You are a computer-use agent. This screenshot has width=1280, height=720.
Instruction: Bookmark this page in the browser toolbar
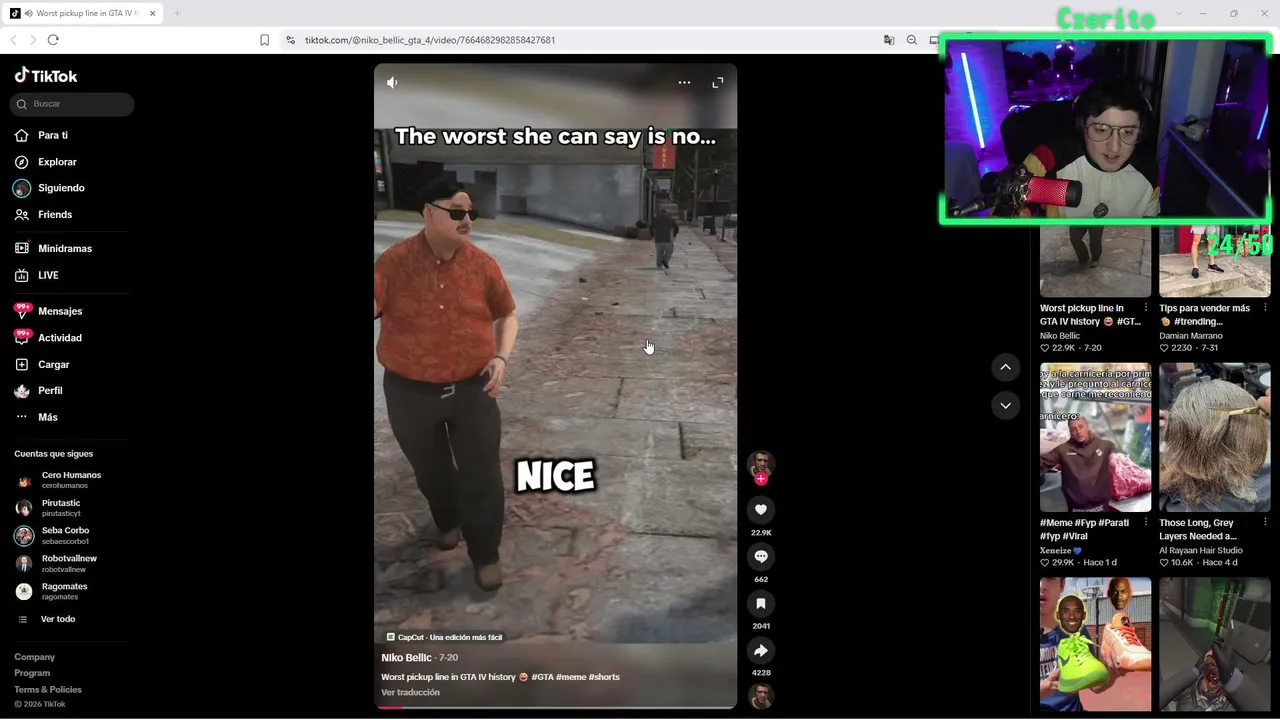[x=264, y=40]
